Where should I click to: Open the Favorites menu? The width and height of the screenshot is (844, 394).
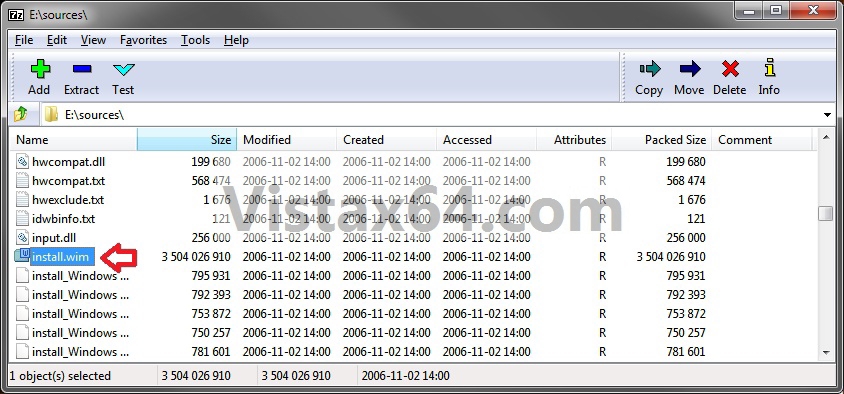143,40
